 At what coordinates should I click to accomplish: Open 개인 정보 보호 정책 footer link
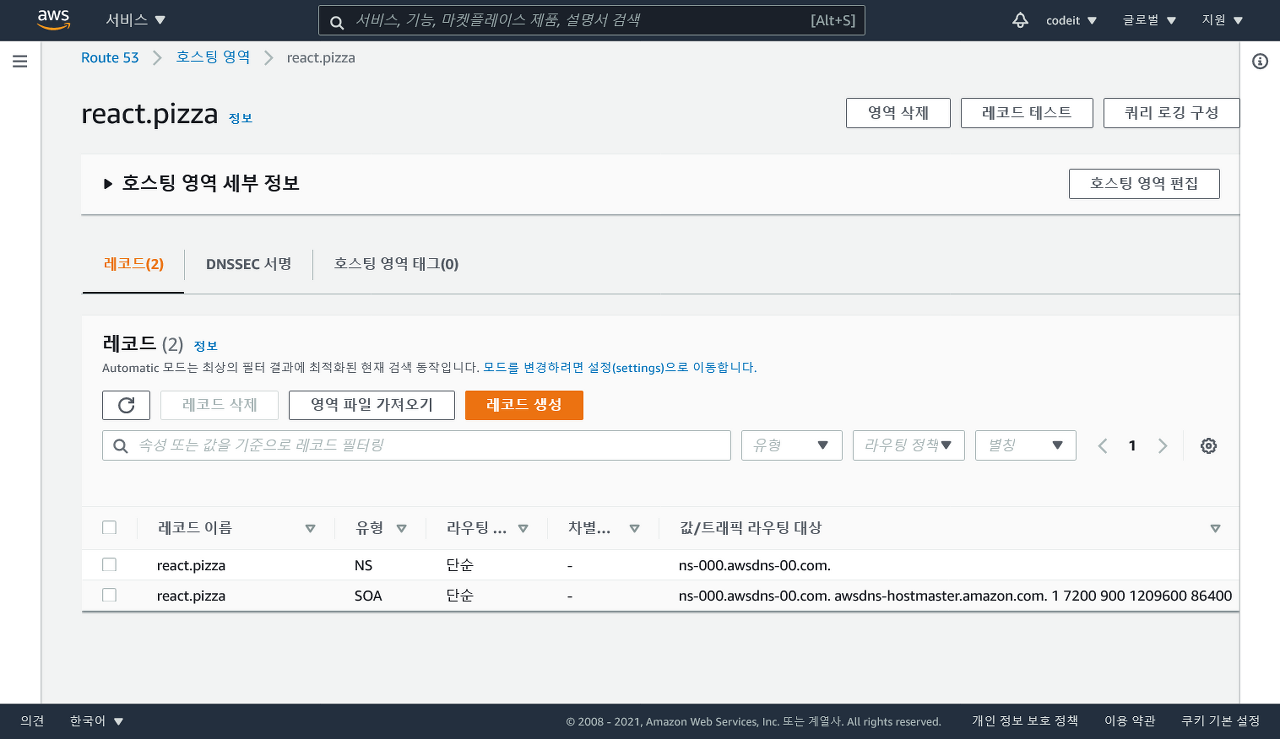1025,721
